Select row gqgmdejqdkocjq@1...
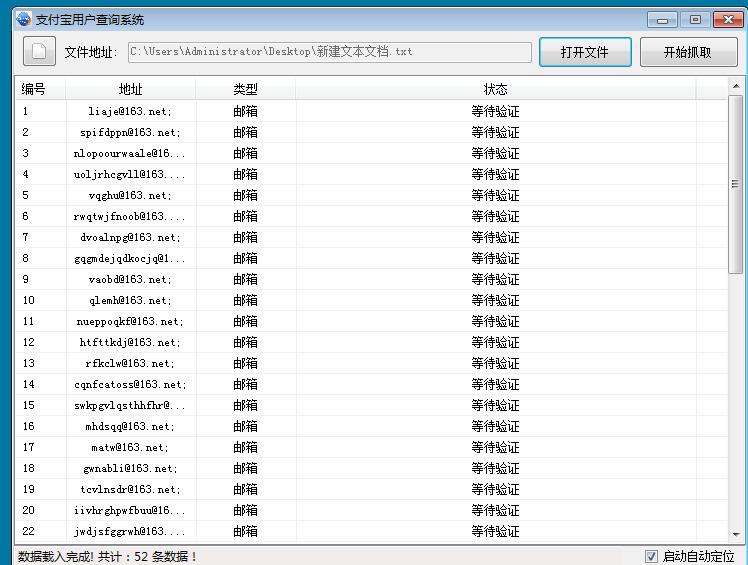 [372, 258]
